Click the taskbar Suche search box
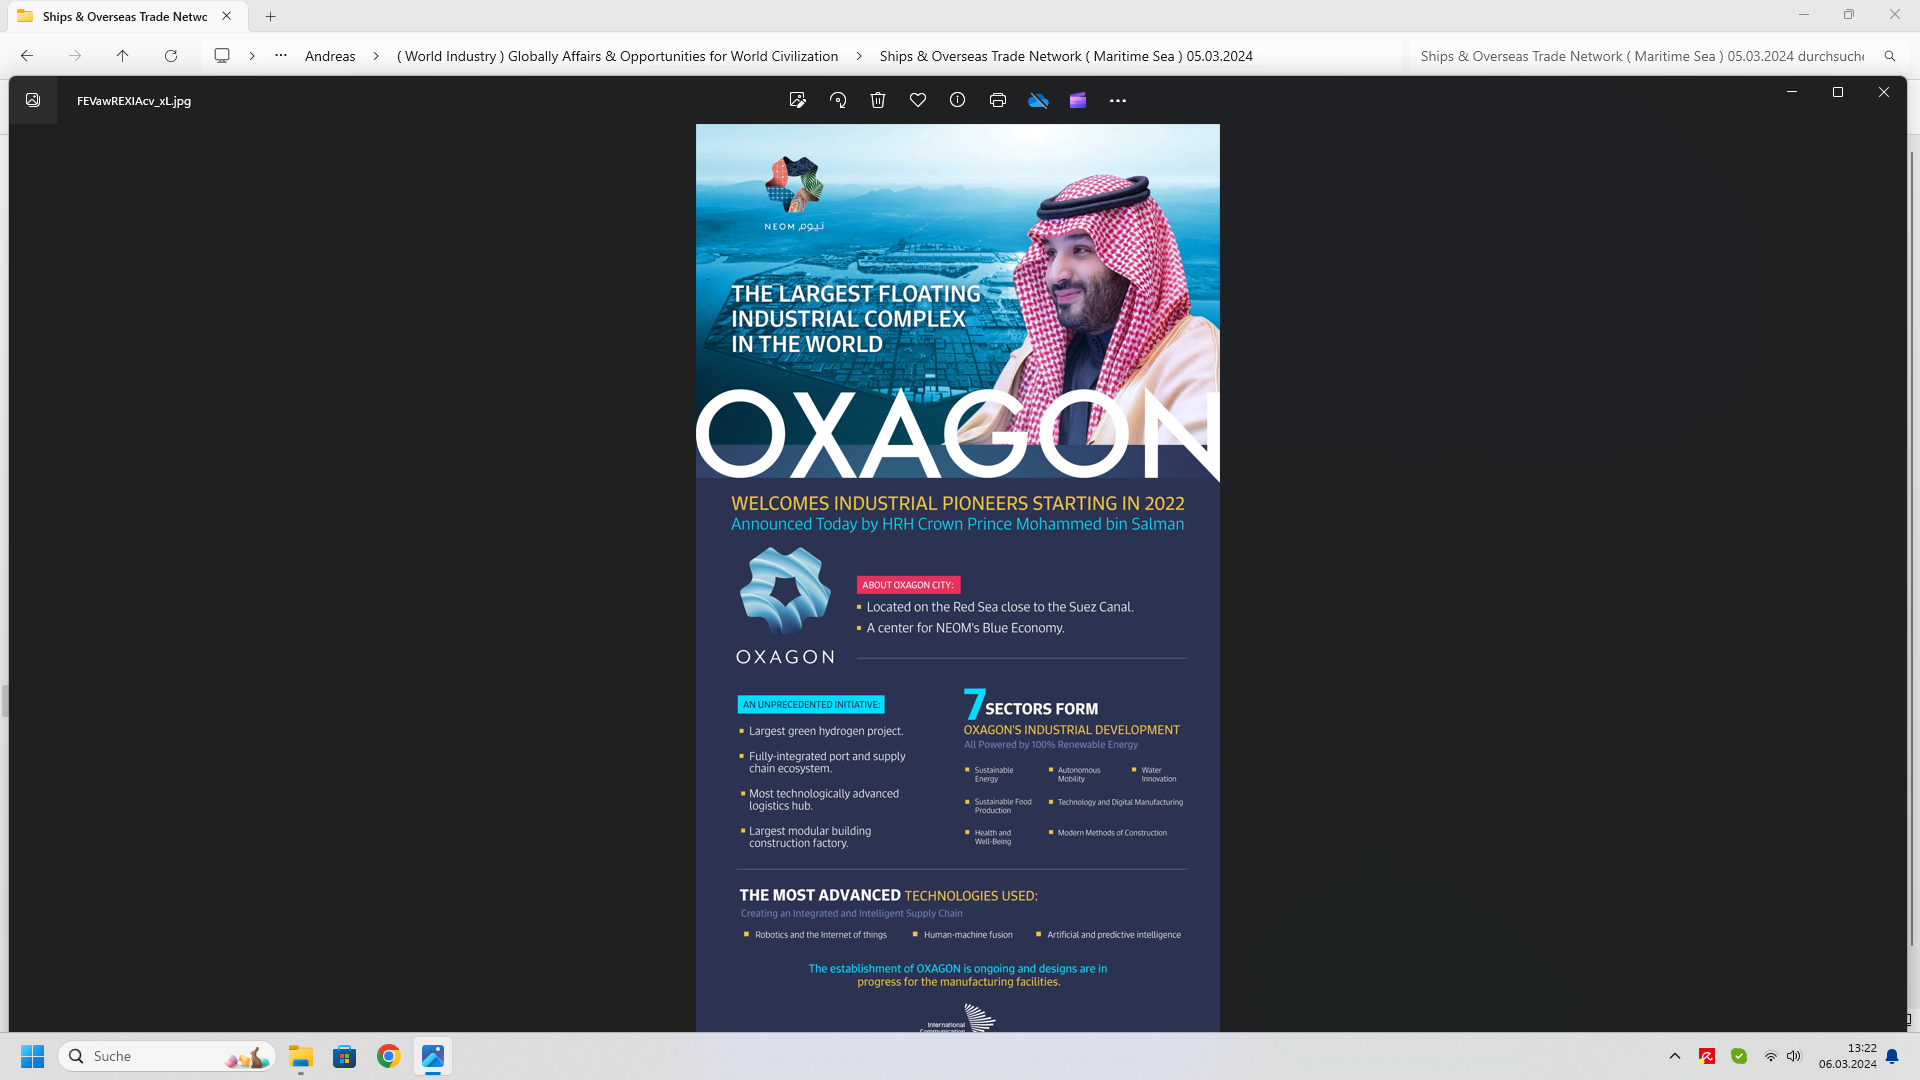This screenshot has width=1920, height=1080. [167, 1056]
